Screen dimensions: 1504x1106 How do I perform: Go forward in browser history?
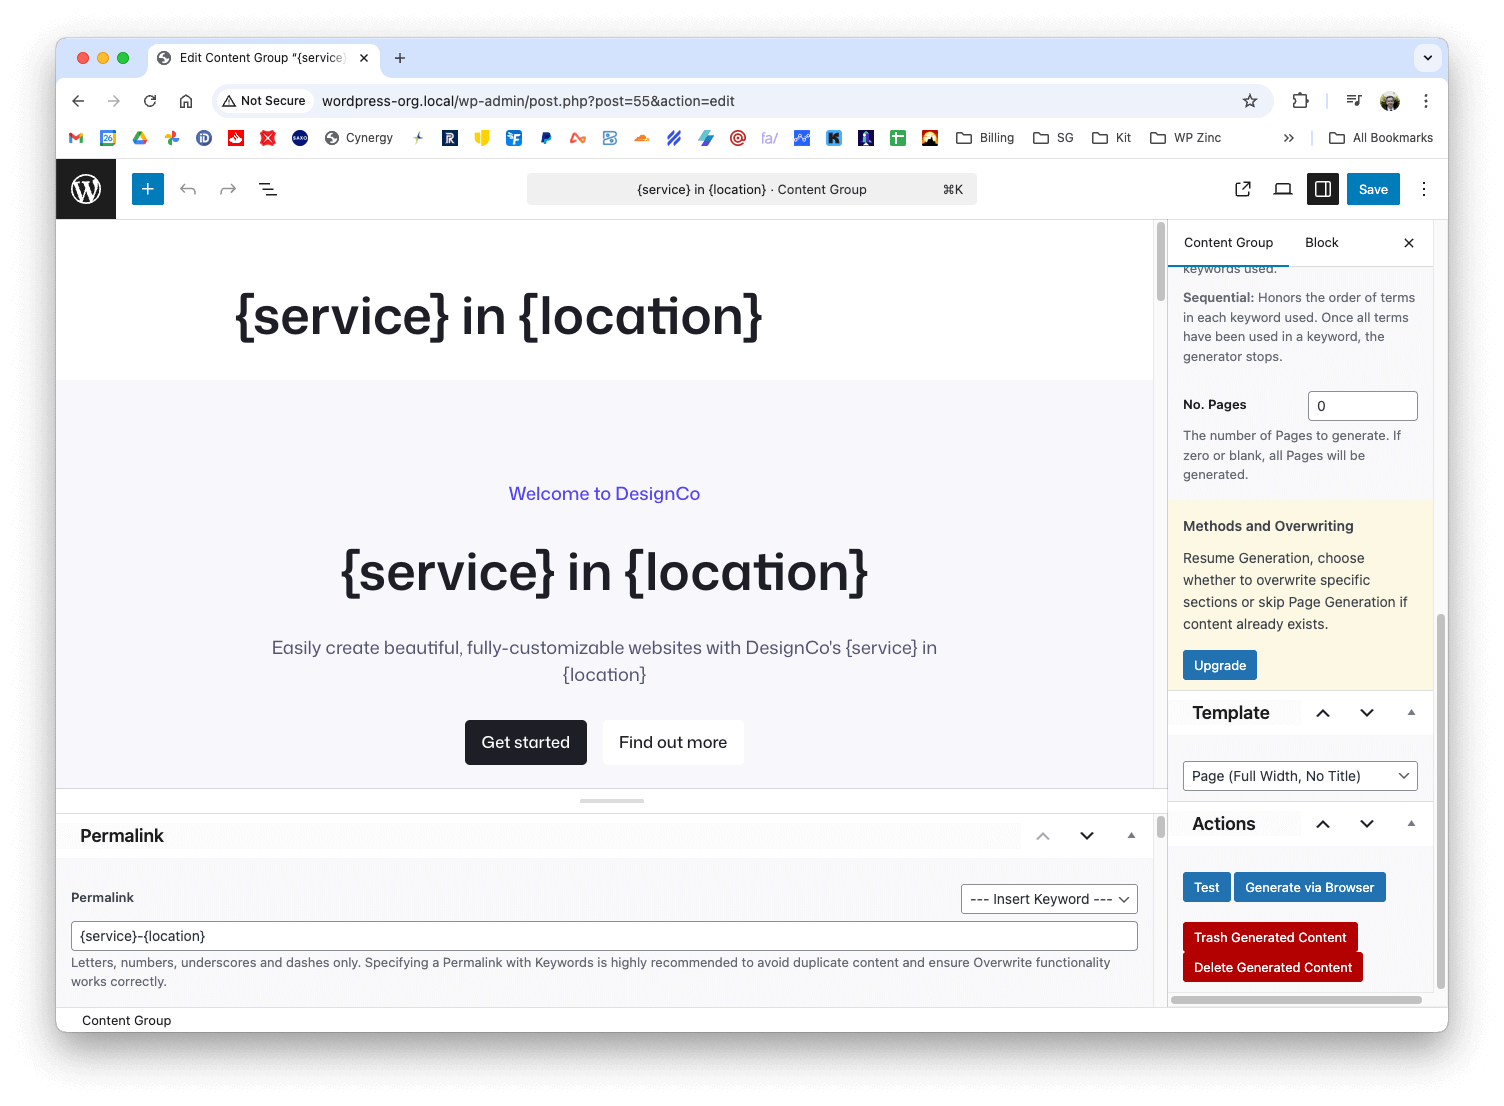tap(114, 101)
